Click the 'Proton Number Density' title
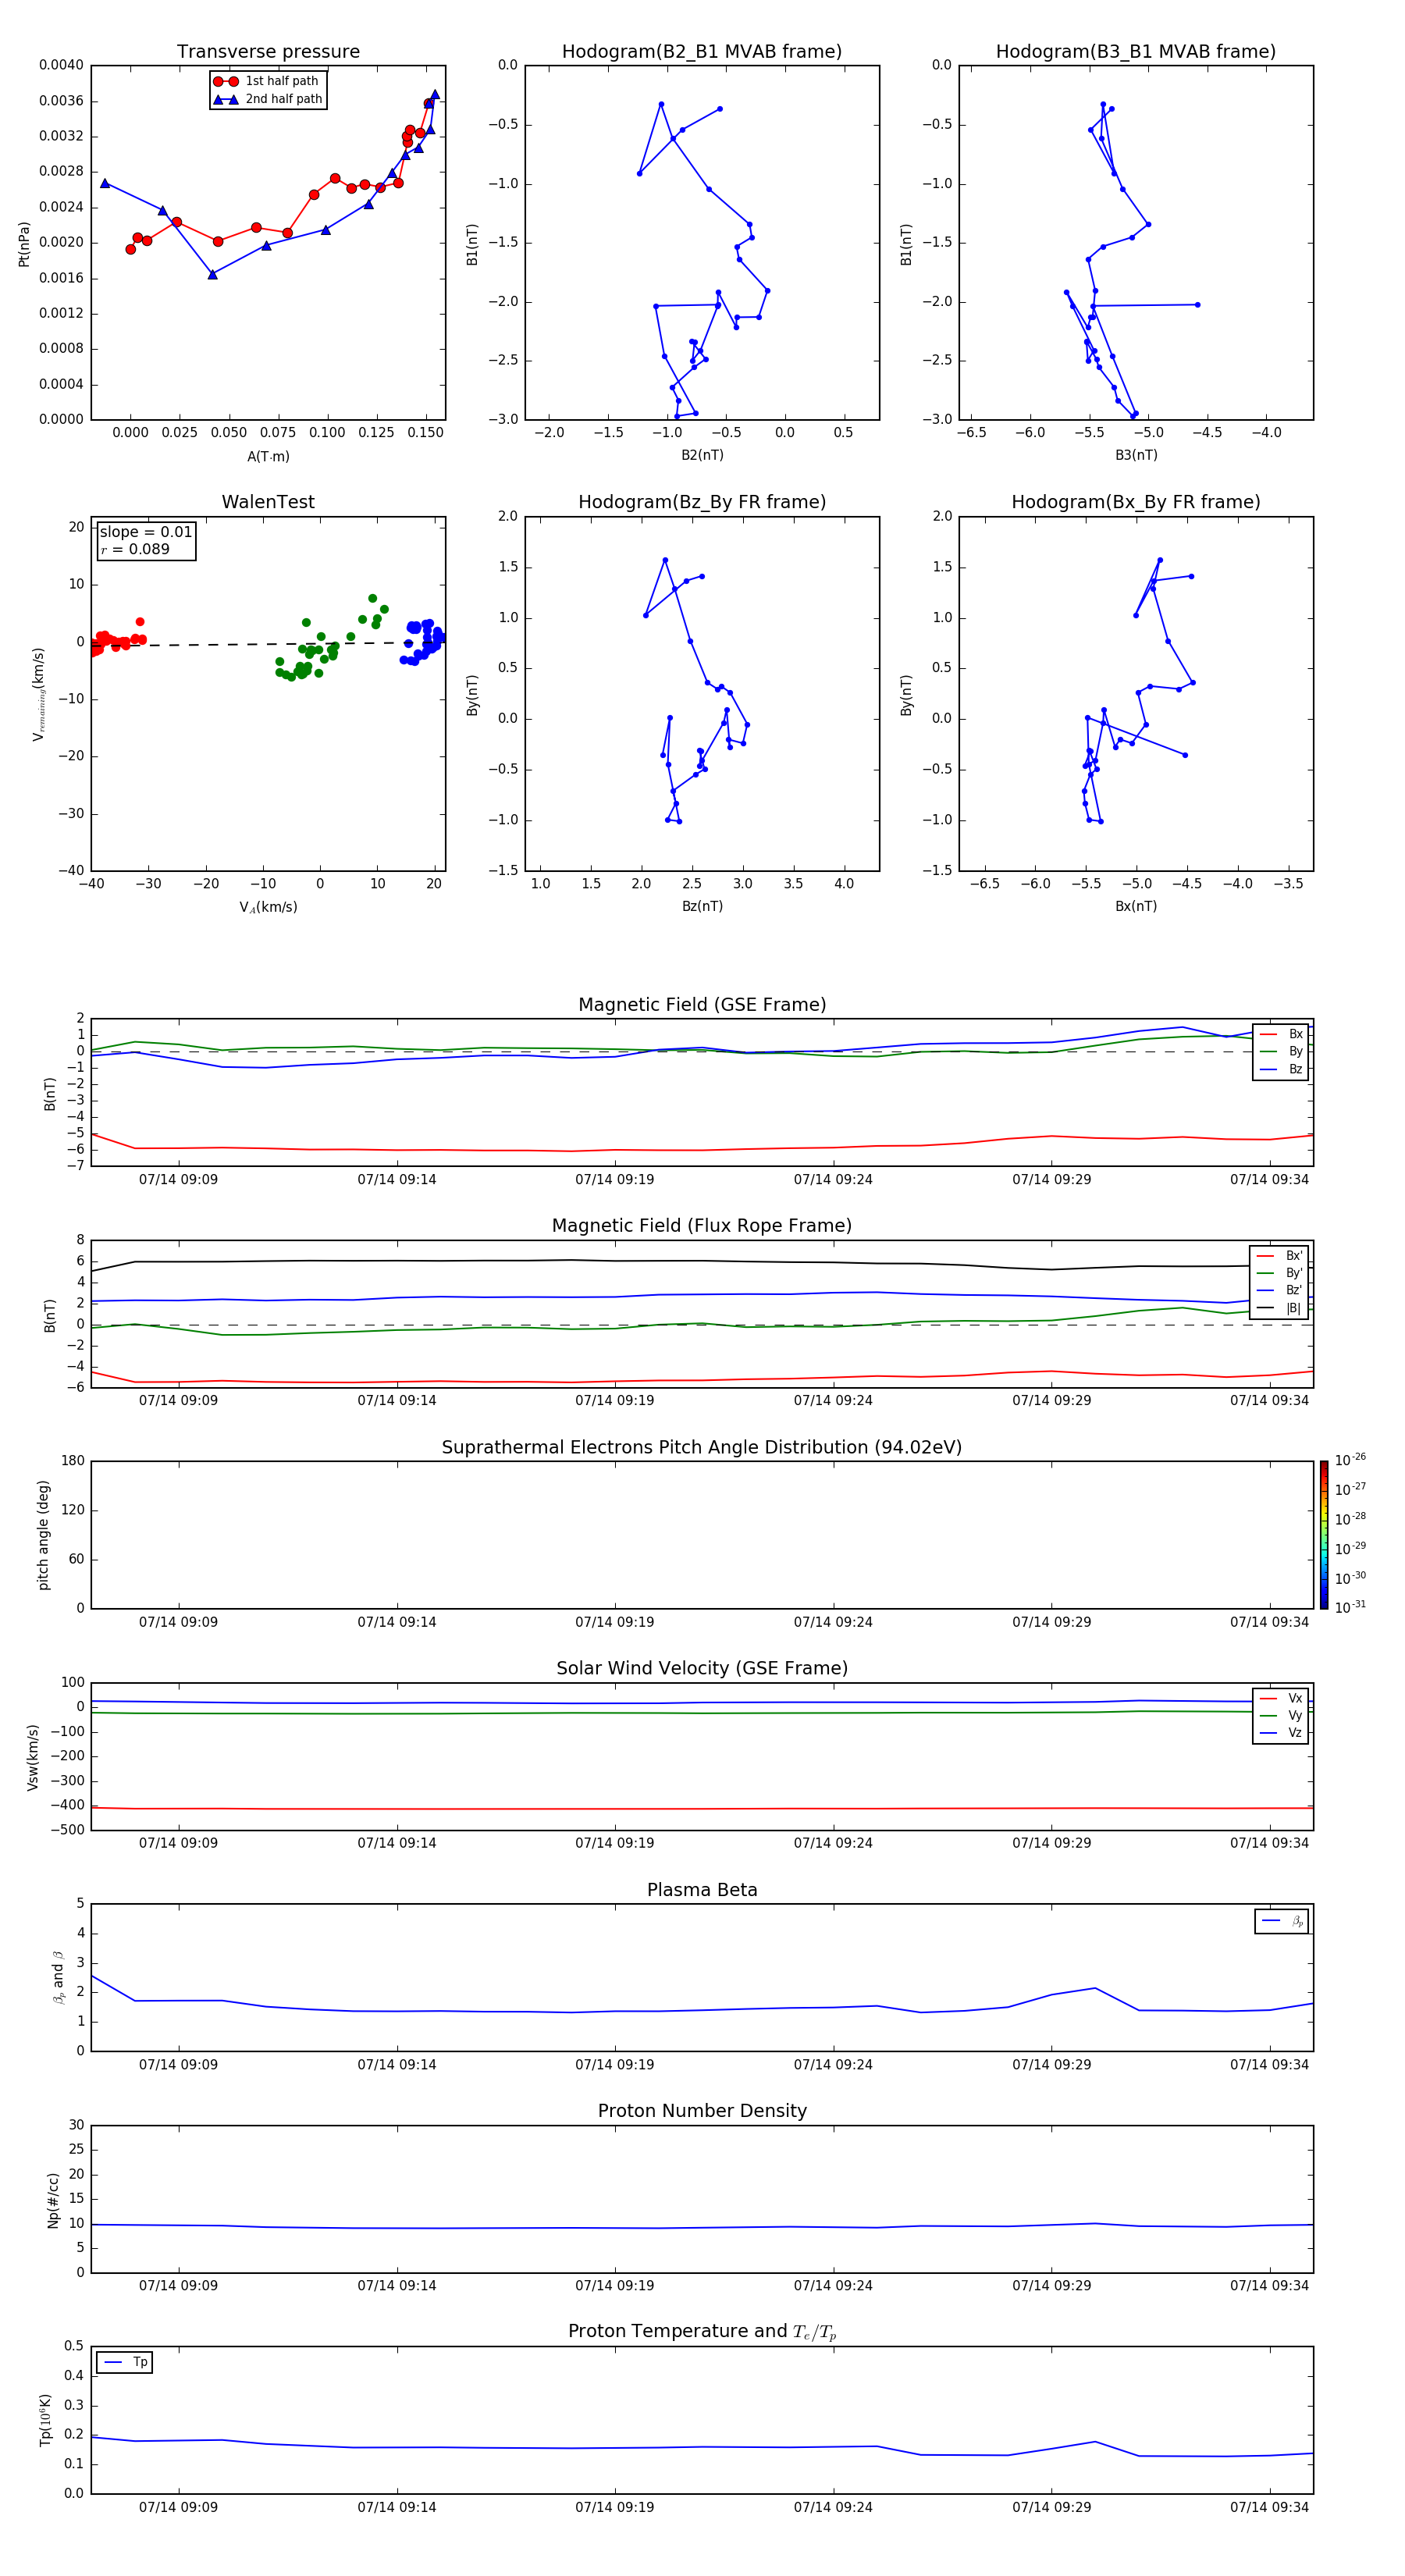Screen dimensions: 1405x2576 pos(702,2111)
